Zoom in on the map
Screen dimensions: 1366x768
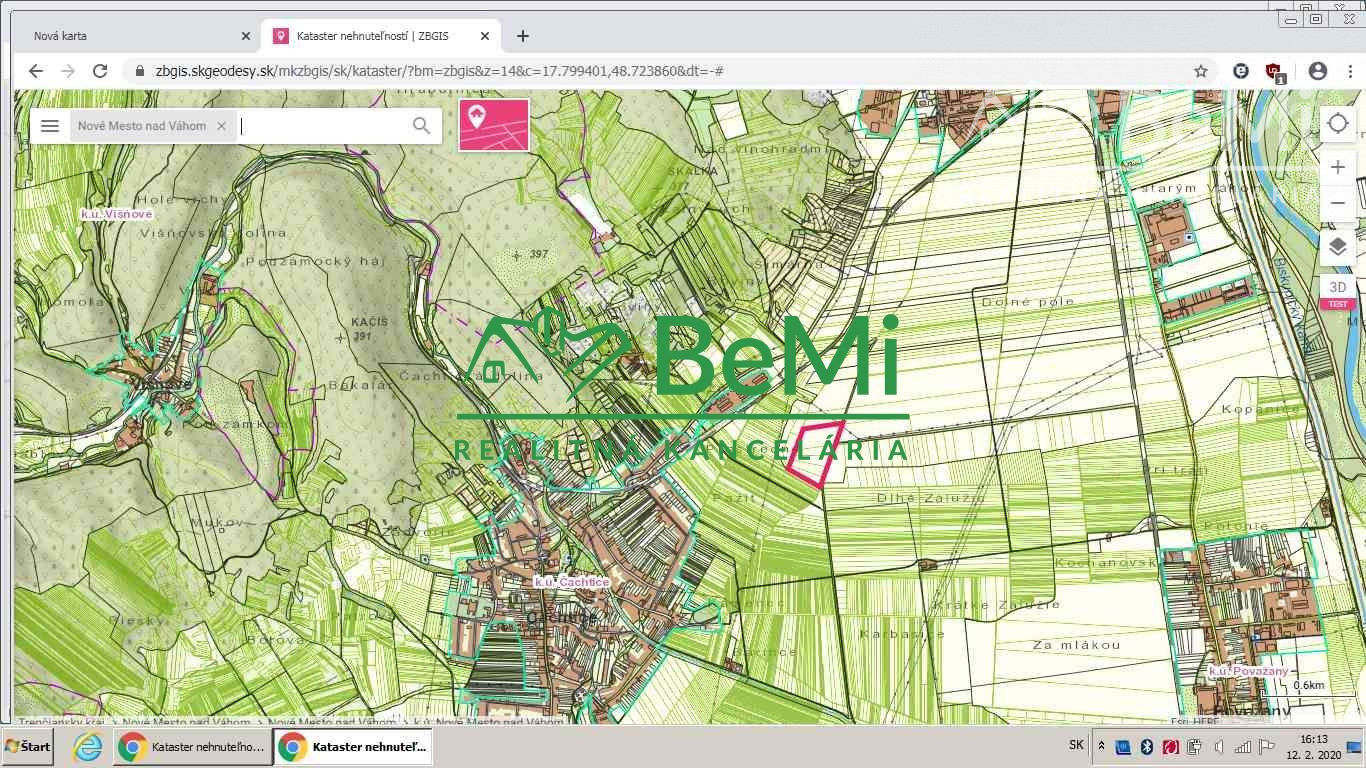point(1338,167)
